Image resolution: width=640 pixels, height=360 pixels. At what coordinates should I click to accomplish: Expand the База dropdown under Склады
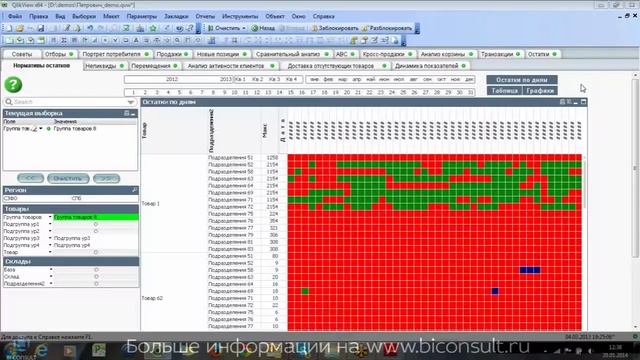[51, 269]
